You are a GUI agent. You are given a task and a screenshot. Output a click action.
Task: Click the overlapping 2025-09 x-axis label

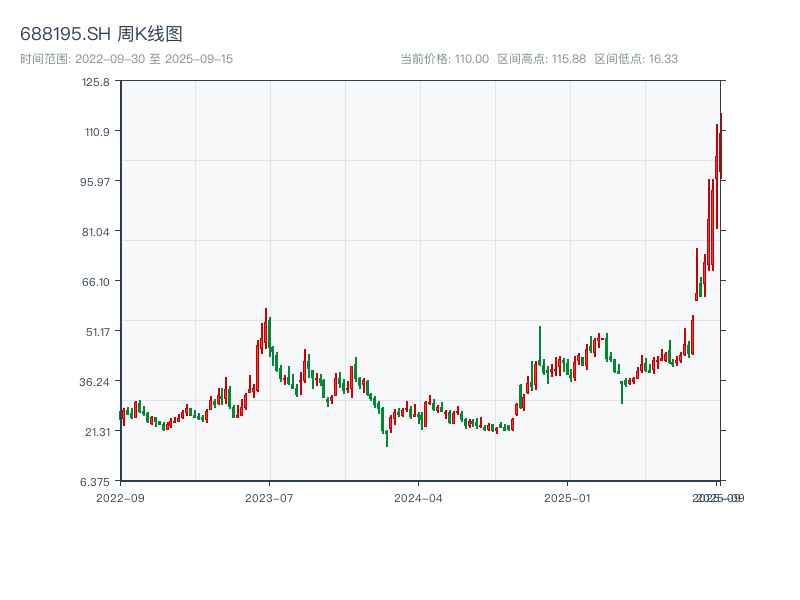click(x=718, y=498)
